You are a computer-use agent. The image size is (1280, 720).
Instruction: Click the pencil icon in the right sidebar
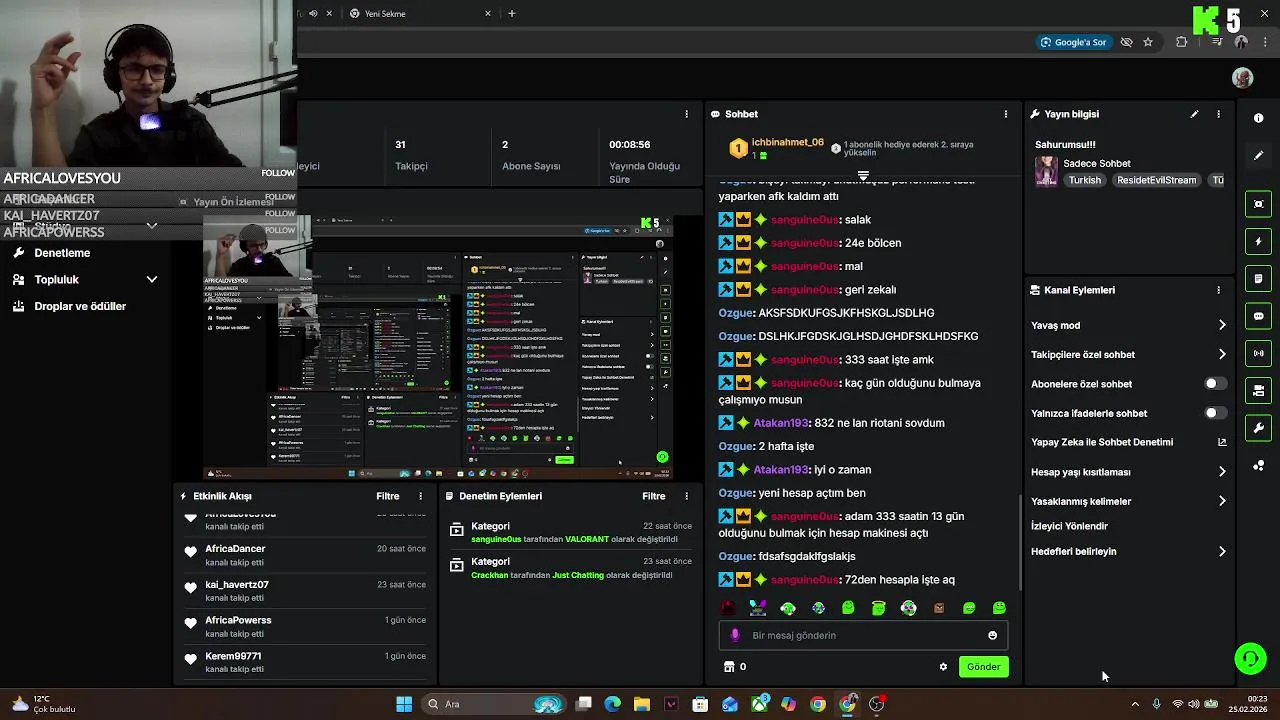pos(1258,156)
